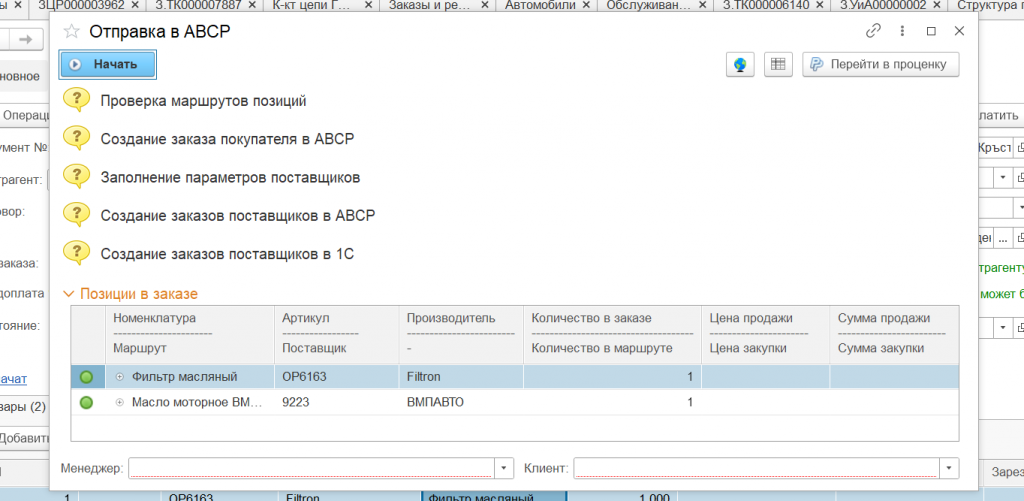Click the Начать start button
1024x501 pixels.
[x=108, y=64]
